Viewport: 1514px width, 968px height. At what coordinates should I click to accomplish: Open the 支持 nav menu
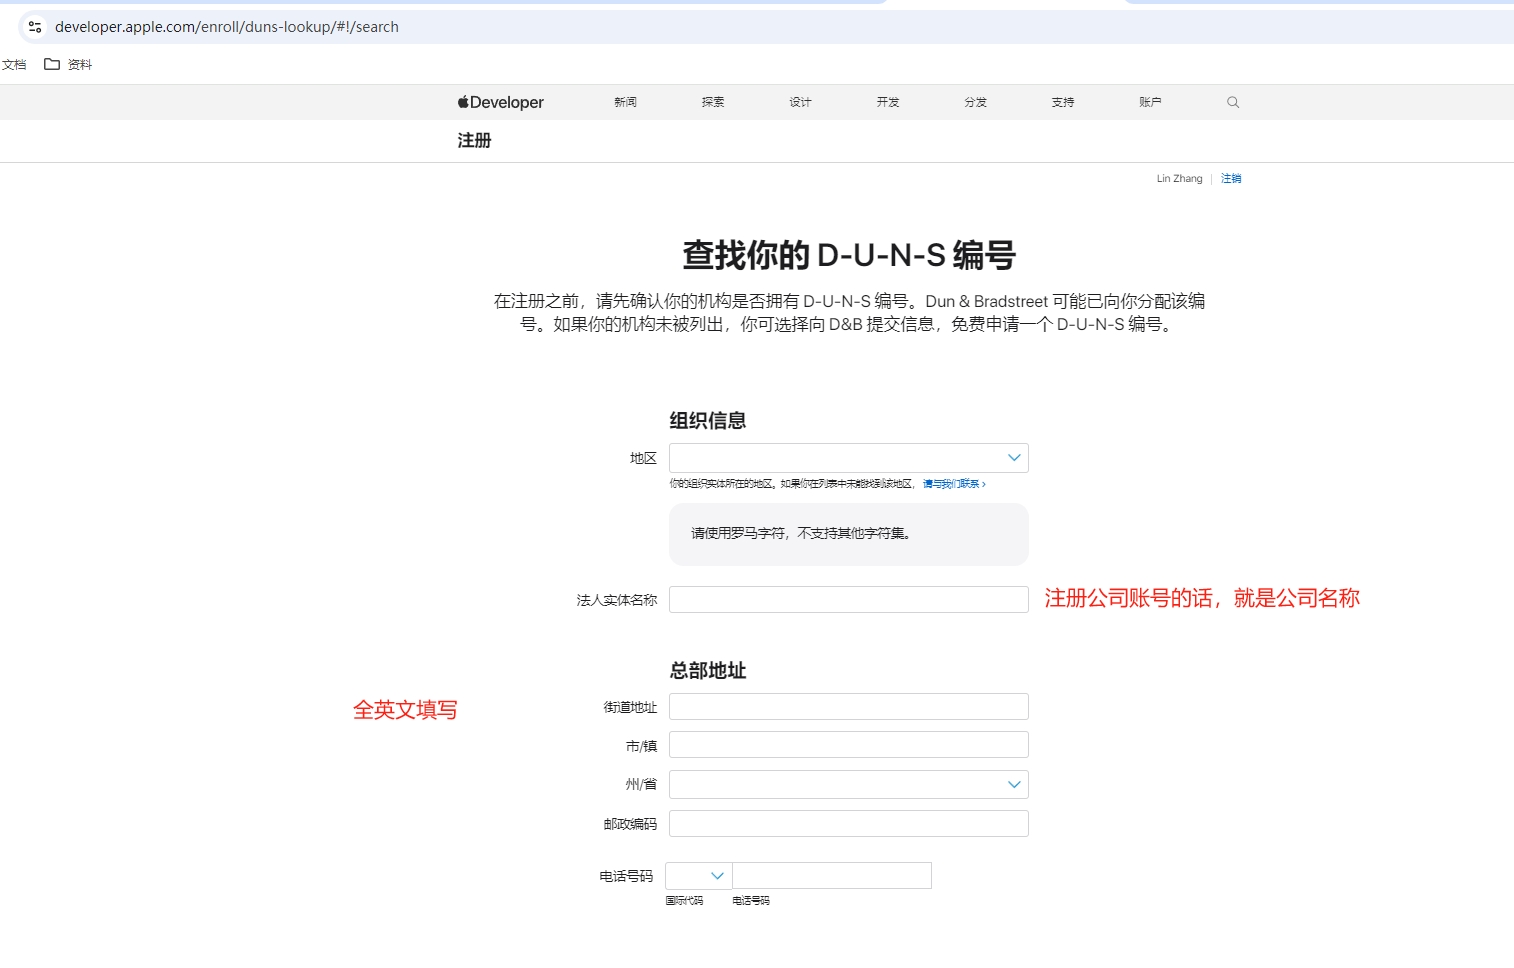pos(1063,102)
